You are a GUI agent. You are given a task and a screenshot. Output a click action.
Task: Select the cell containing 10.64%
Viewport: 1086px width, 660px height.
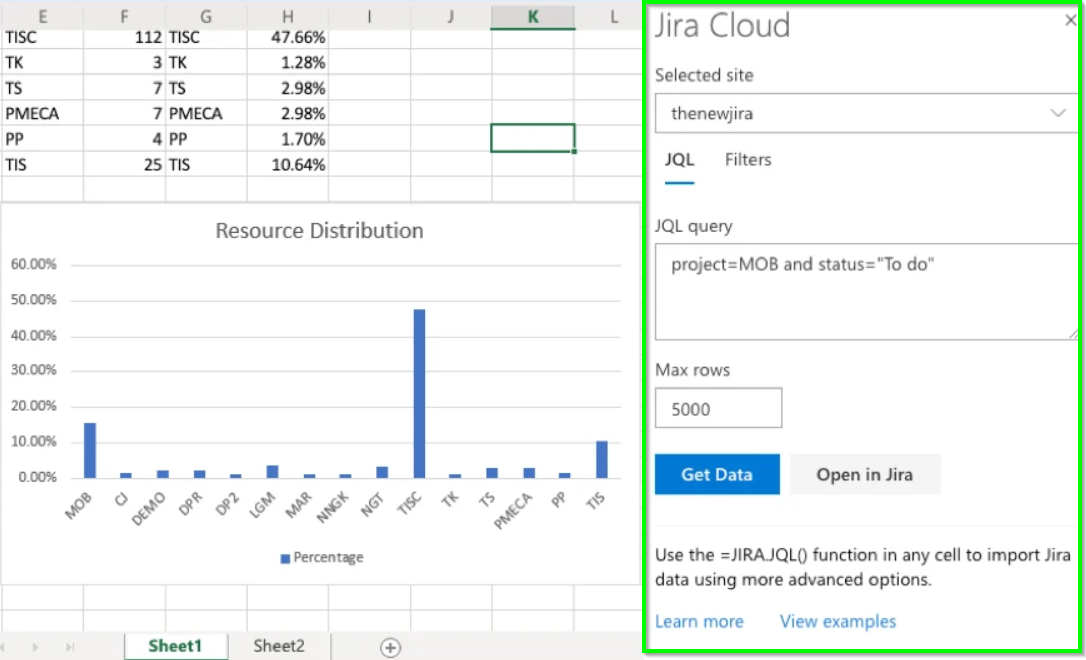(x=287, y=165)
